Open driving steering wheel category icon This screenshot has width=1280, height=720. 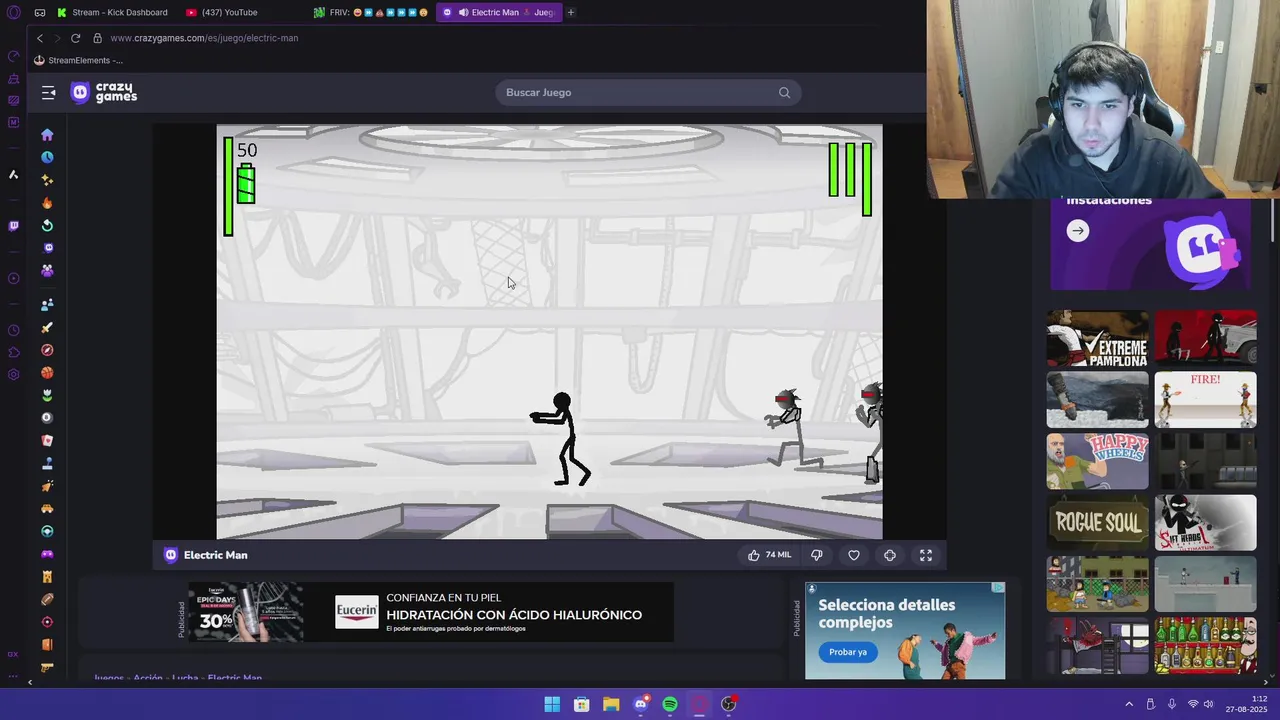point(47,531)
